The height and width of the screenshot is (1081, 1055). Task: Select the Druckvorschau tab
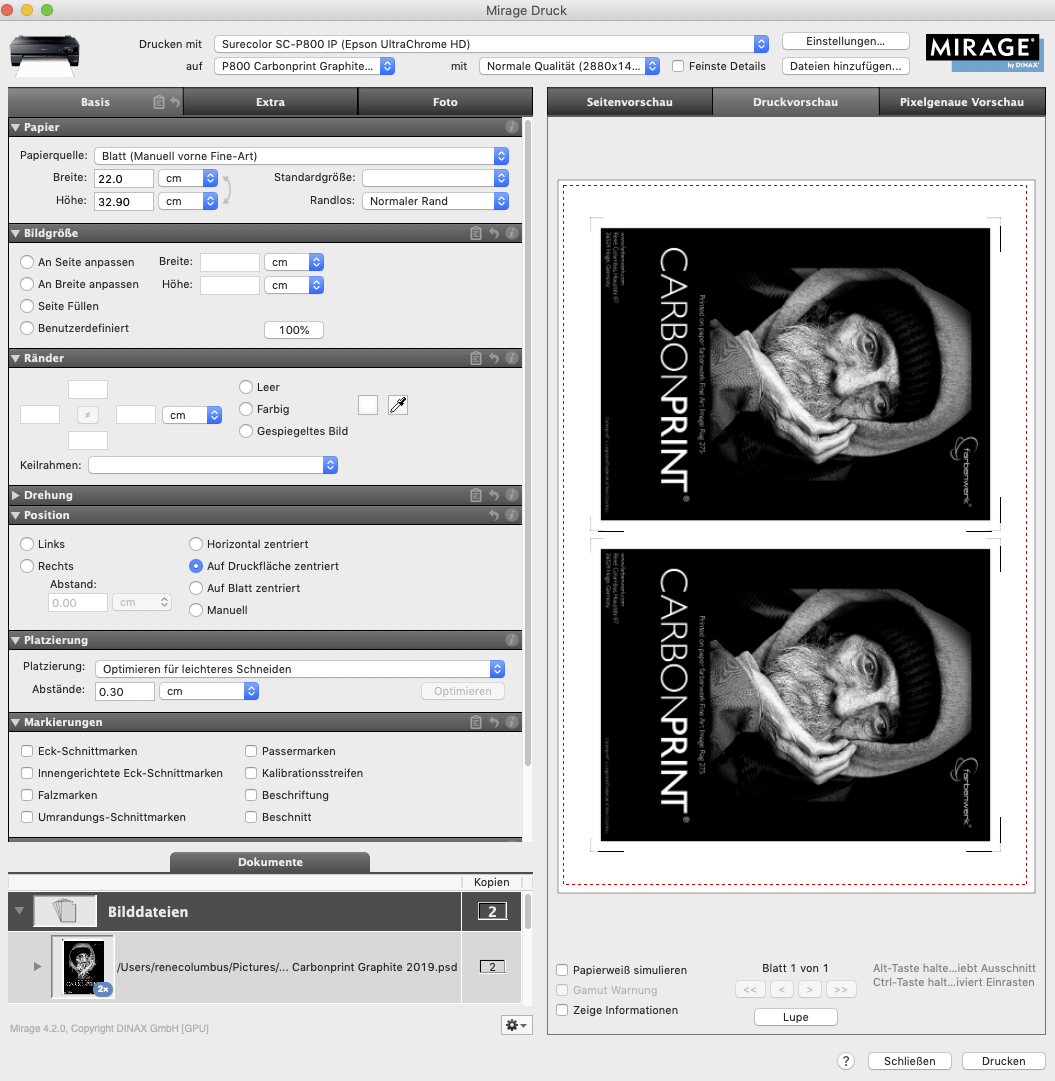click(x=796, y=102)
